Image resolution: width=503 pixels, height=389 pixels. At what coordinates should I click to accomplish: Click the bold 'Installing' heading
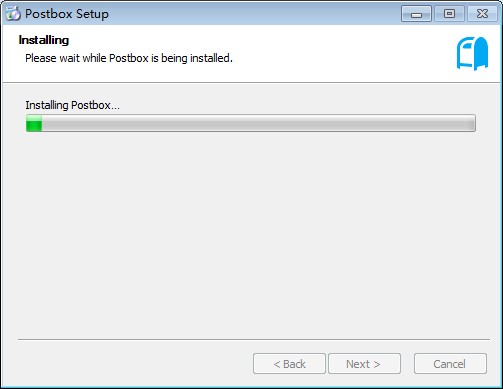pyautogui.click(x=44, y=40)
